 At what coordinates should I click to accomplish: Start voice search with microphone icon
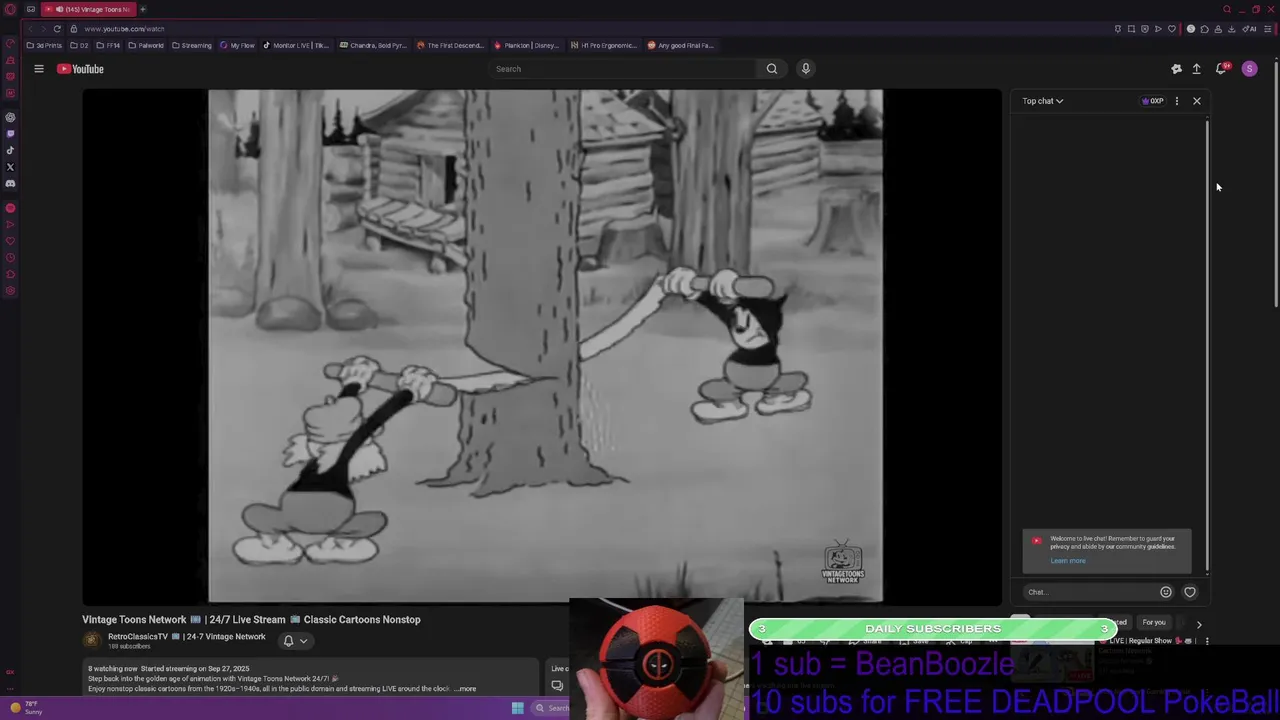(805, 69)
